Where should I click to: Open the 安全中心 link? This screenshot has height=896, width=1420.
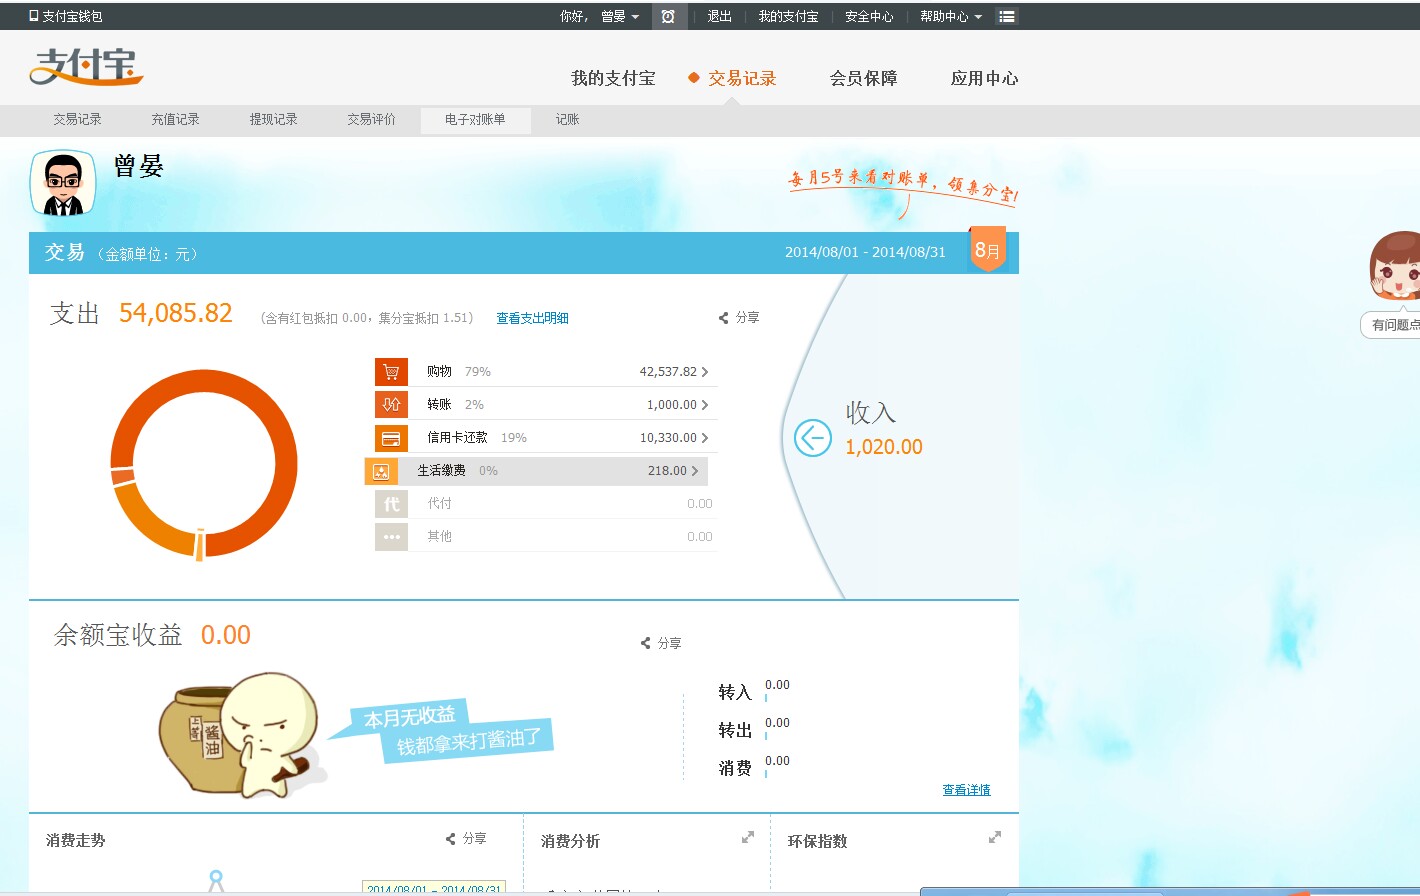(x=869, y=17)
